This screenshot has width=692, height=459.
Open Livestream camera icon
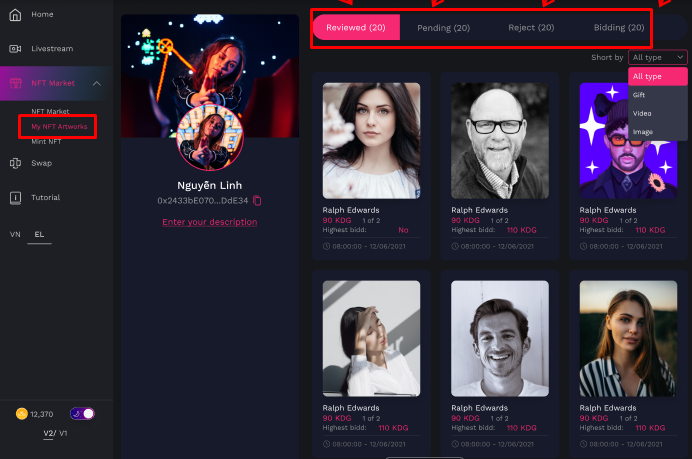[x=15, y=49]
